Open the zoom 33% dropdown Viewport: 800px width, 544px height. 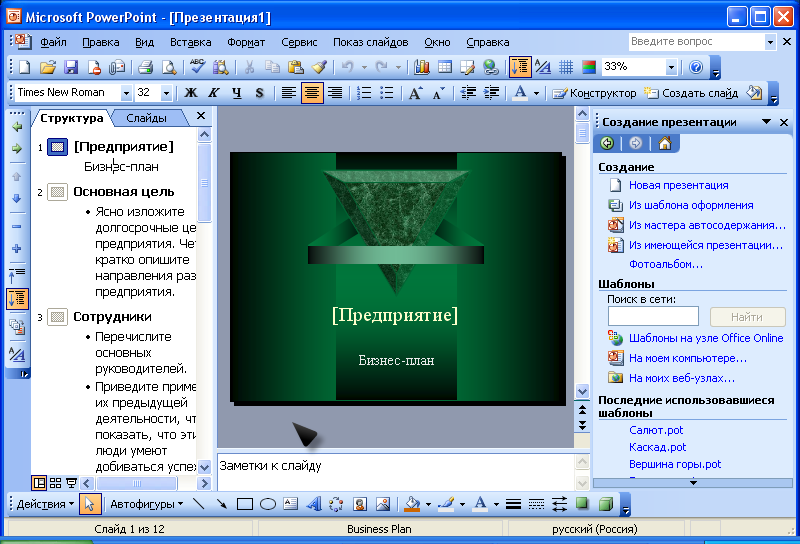pyautogui.click(x=671, y=67)
